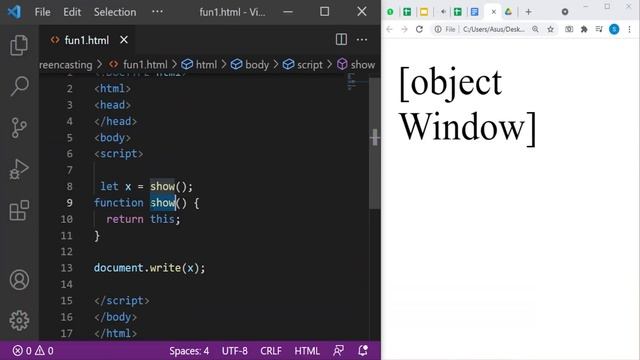Switch to the Google Docs tab

click(474, 12)
